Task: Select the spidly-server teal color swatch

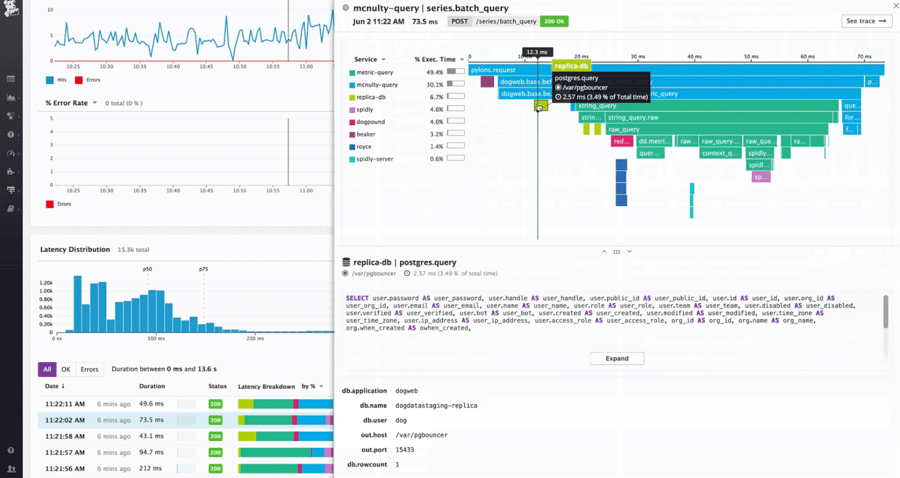Action: pyautogui.click(x=352, y=159)
